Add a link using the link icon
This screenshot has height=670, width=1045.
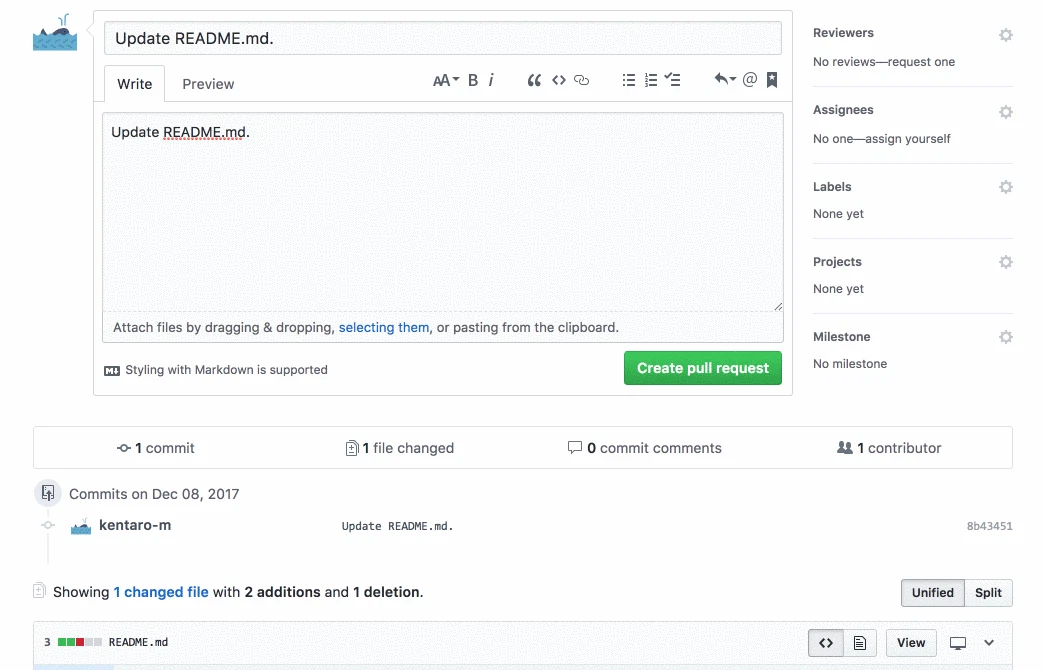tap(582, 81)
